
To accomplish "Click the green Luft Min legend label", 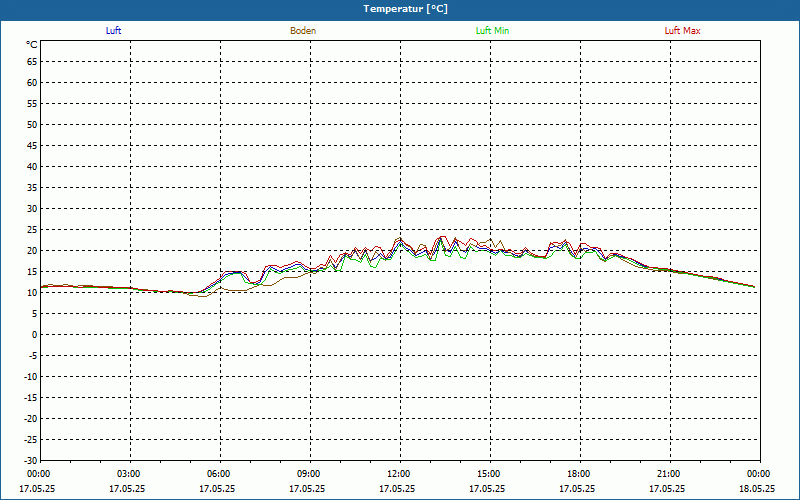I will [492, 31].
